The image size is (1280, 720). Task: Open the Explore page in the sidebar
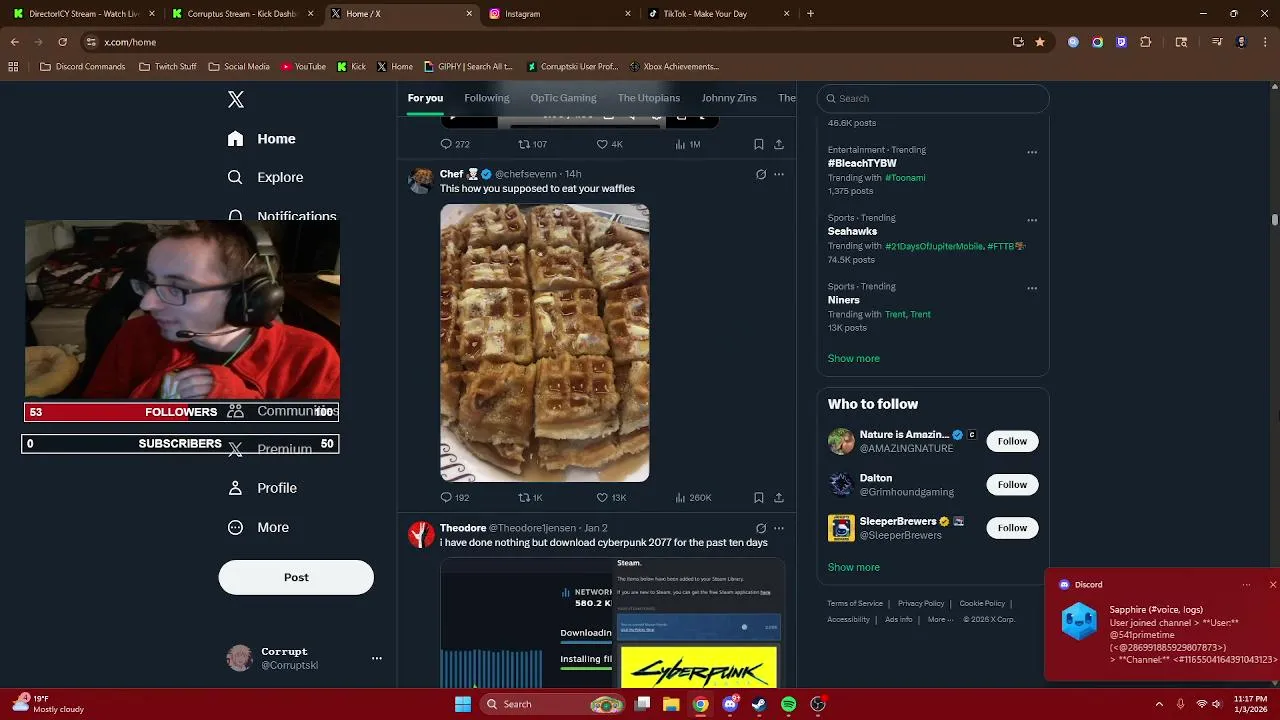point(265,177)
